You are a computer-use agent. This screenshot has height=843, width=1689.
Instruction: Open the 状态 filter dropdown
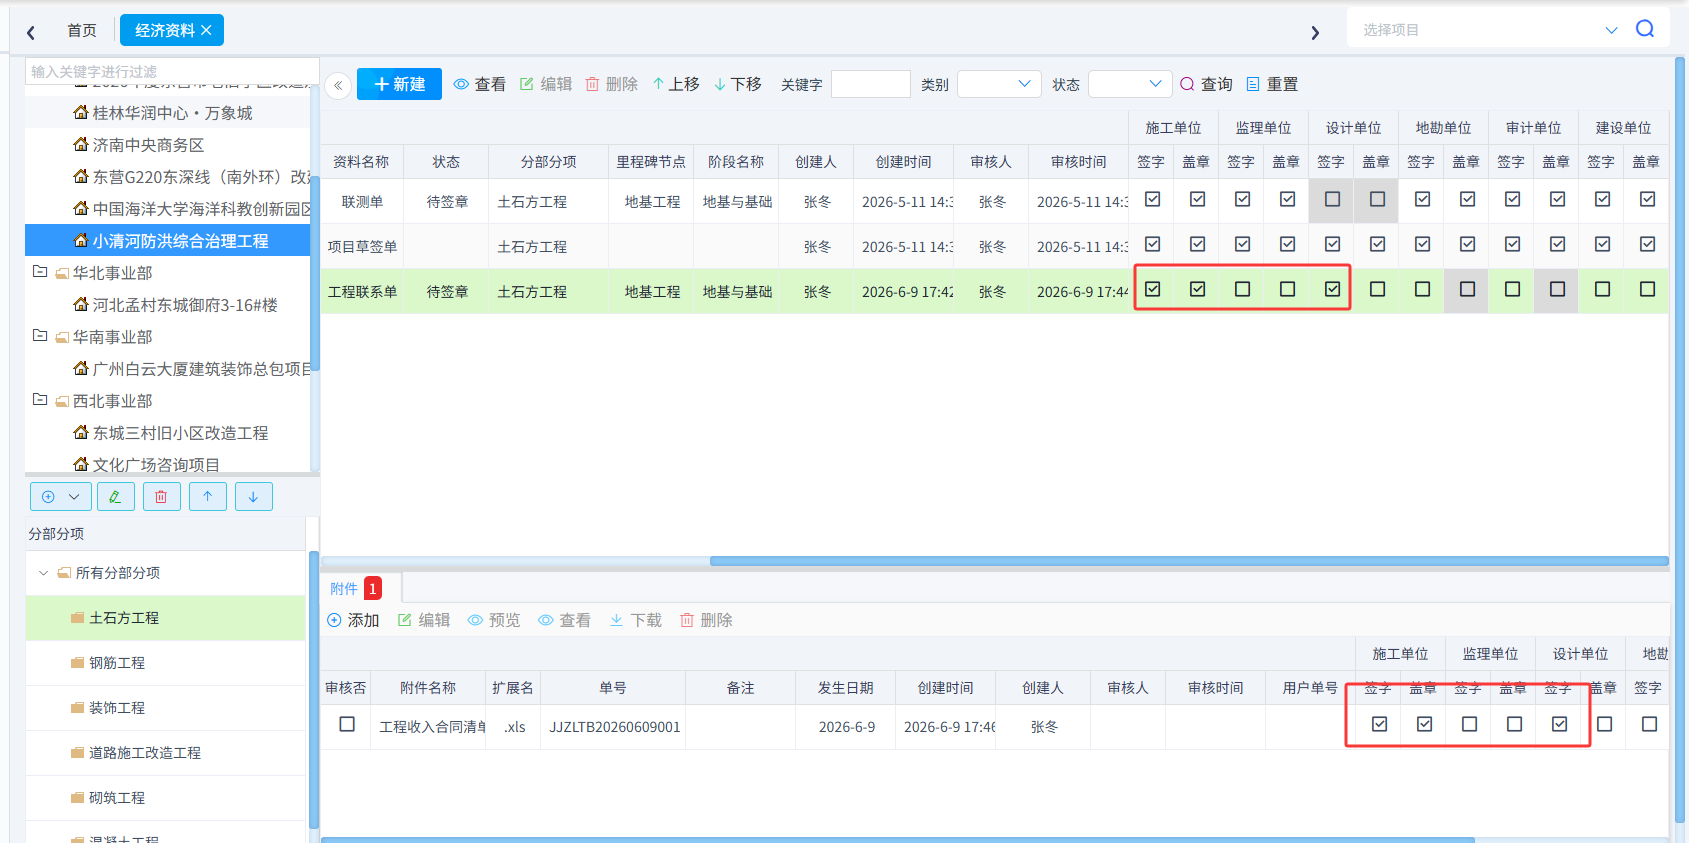click(1130, 85)
